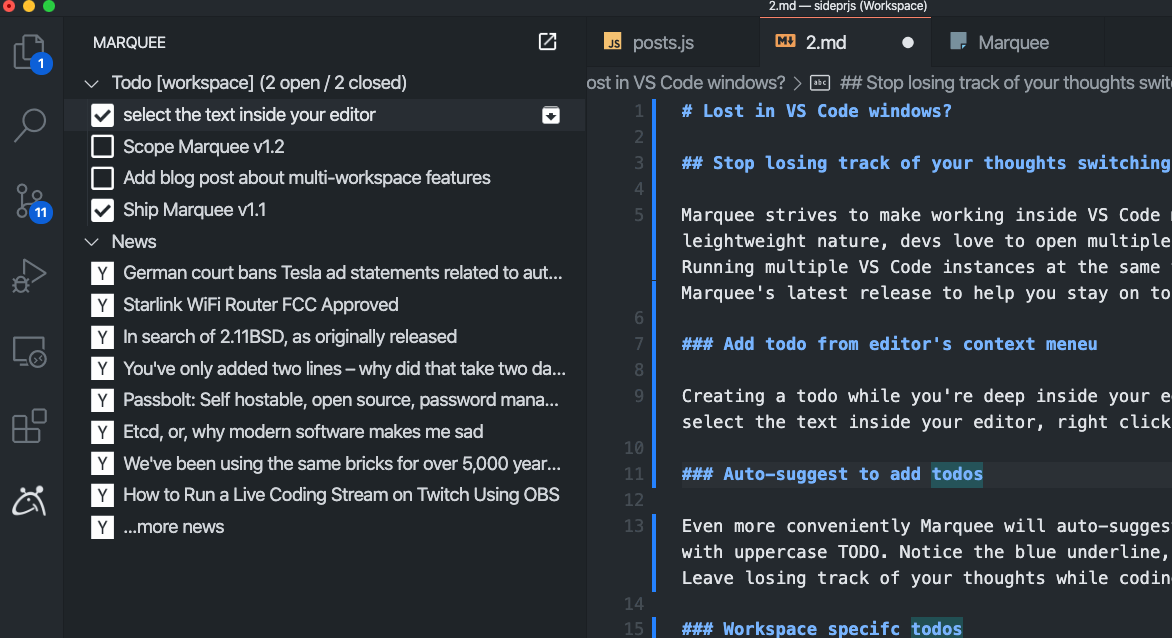The height and width of the screenshot is (638, 1172).
Task: Click the breadcrumb separator chevron
Action: tap(798, 83)
